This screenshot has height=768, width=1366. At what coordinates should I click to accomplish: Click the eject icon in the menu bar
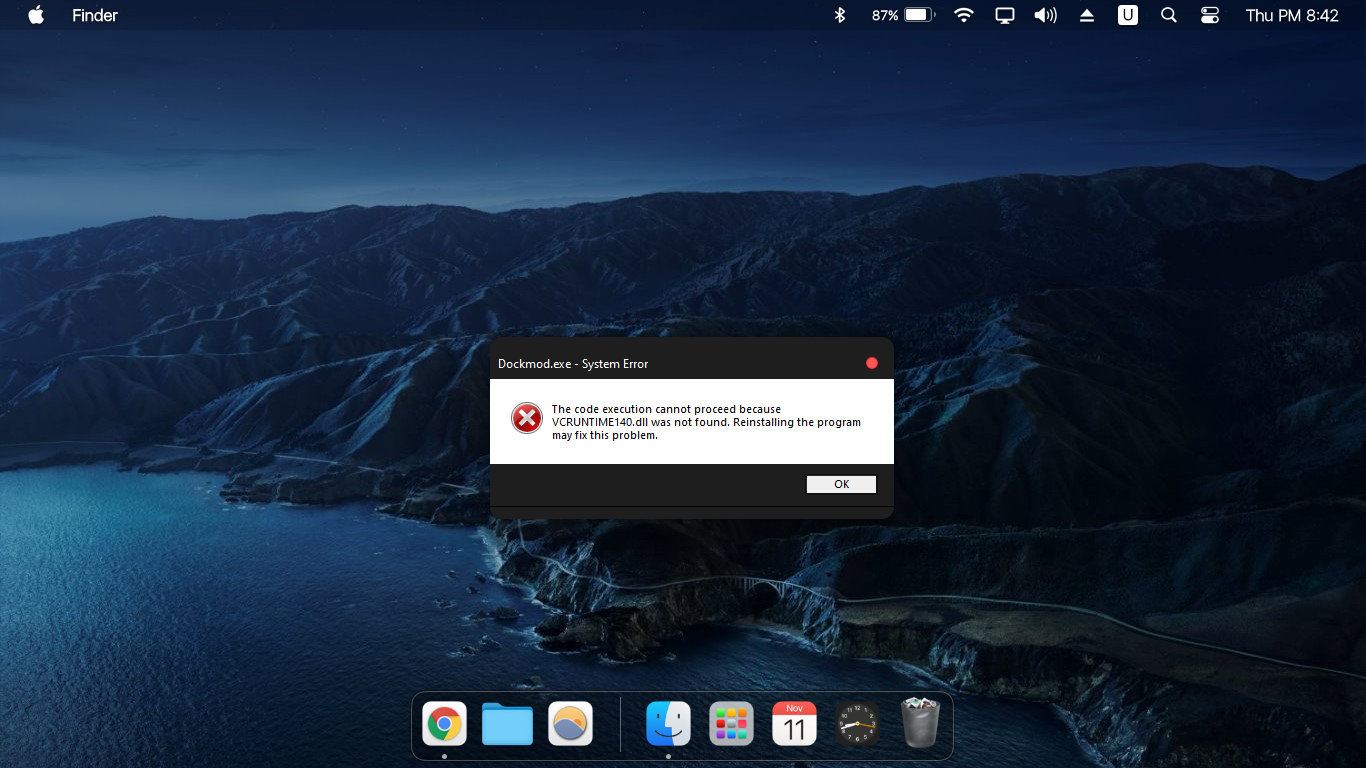pos(1086,15)
